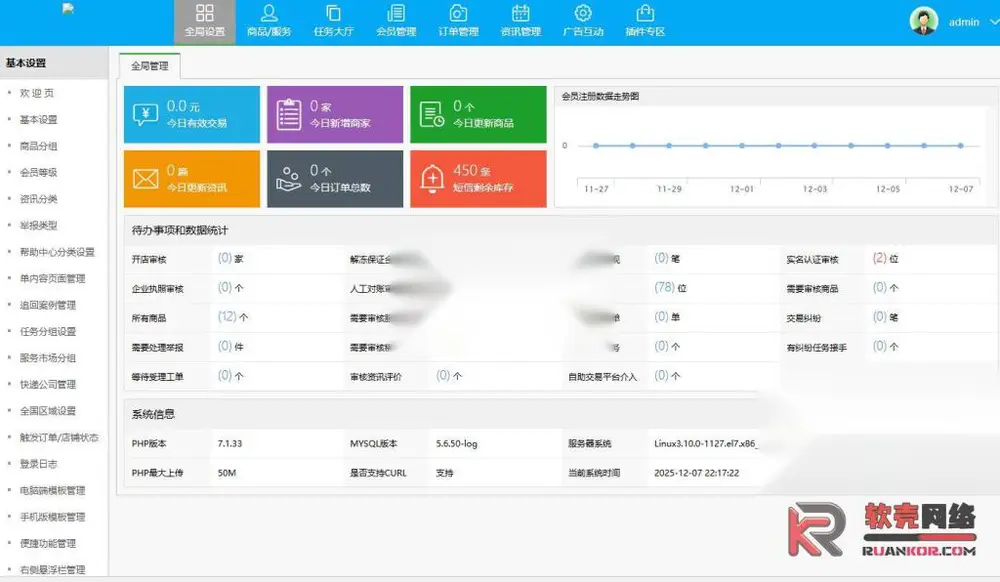Click the MYSQL version value 5.6.50-log
Image resolution: width=1000 pixels, height=582 pixels.
[x=457, y=444]
